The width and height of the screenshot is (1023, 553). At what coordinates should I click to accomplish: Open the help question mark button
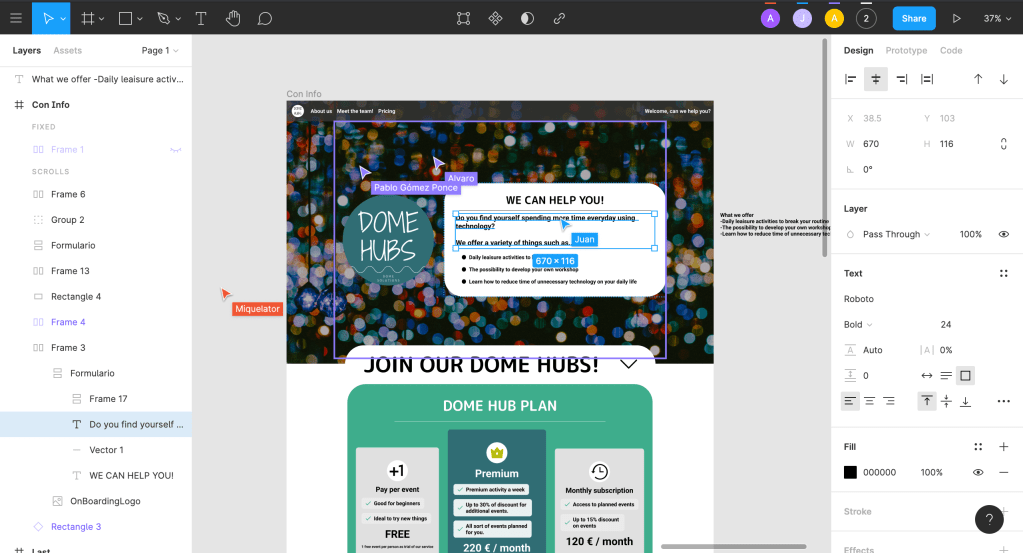pos(989,519)
